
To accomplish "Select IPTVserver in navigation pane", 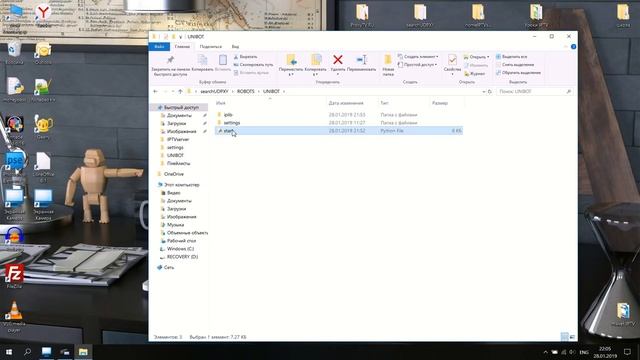I will click(178, 139).
